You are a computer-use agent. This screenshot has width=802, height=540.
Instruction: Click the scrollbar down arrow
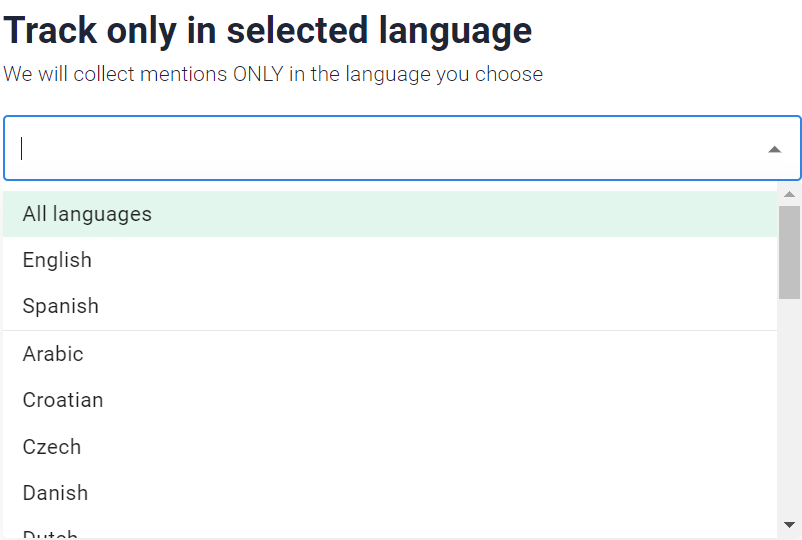(x=789, y=524)
